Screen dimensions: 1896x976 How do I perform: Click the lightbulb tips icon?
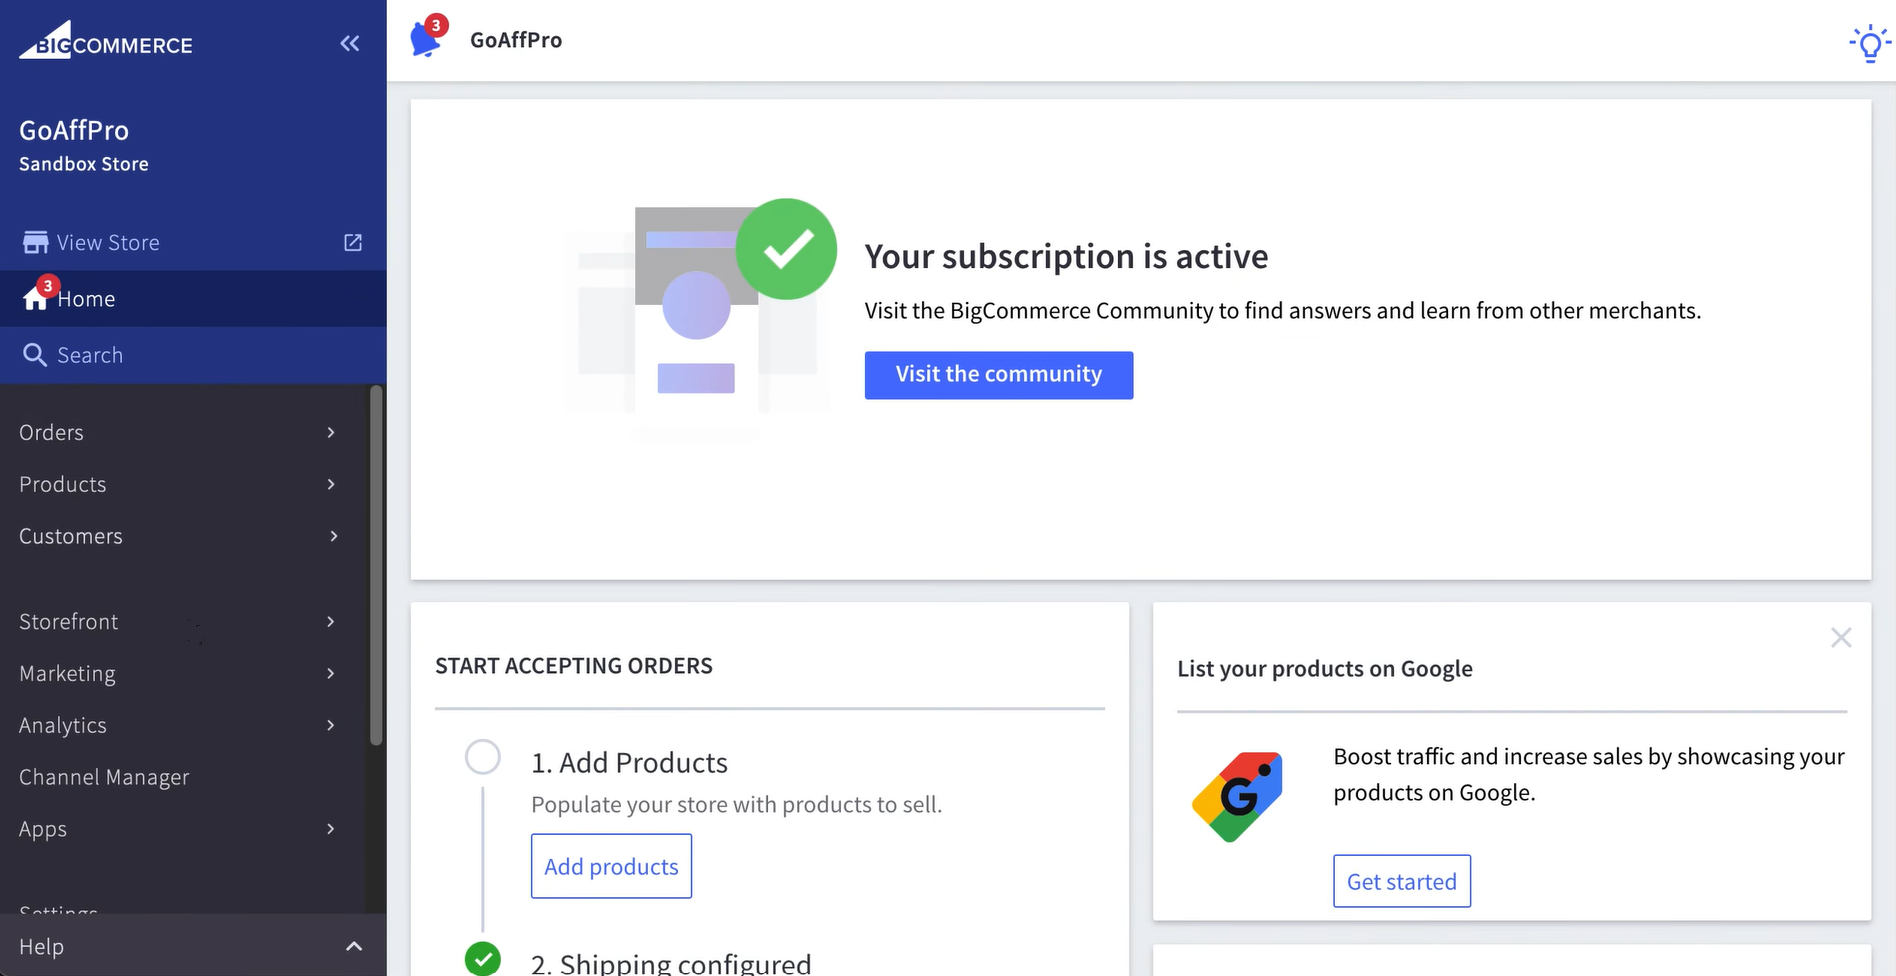click(1868, 44)
